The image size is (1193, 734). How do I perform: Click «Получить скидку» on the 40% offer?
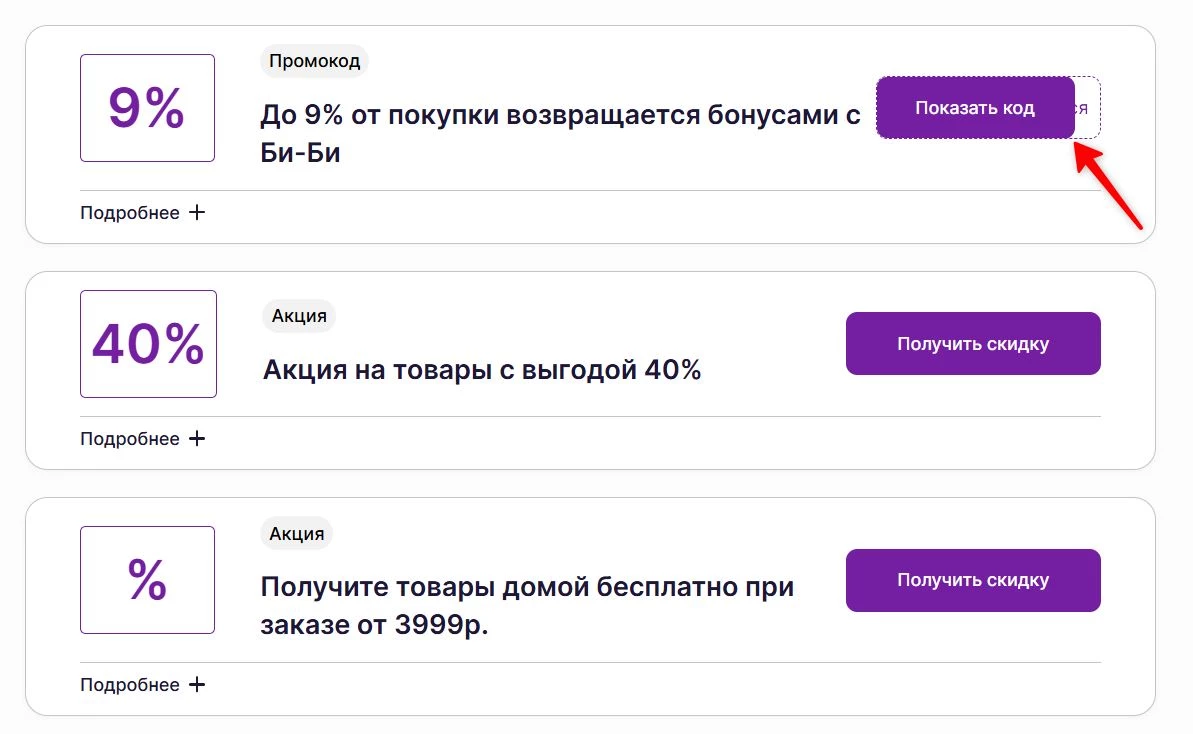[972, 343]
